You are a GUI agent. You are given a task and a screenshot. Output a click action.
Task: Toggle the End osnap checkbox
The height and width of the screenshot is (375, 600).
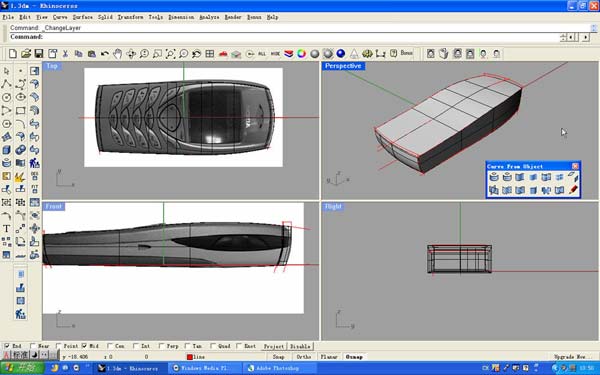[x=7, y=346]
